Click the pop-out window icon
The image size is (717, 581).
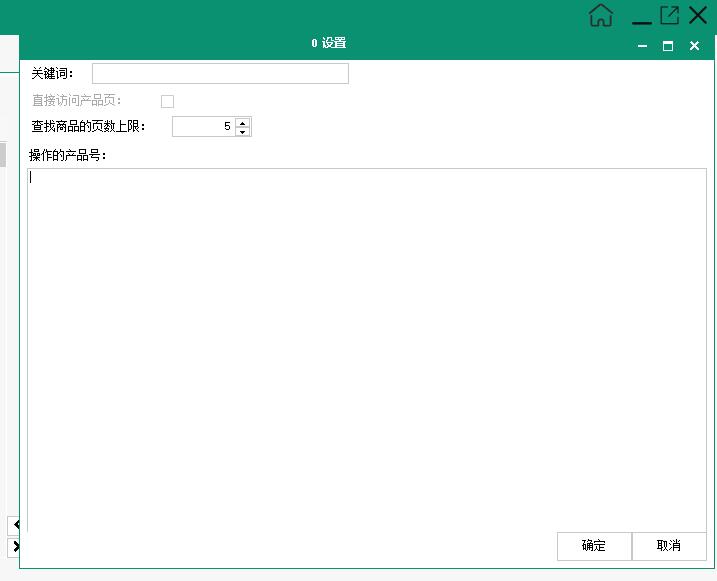(669, 15)
